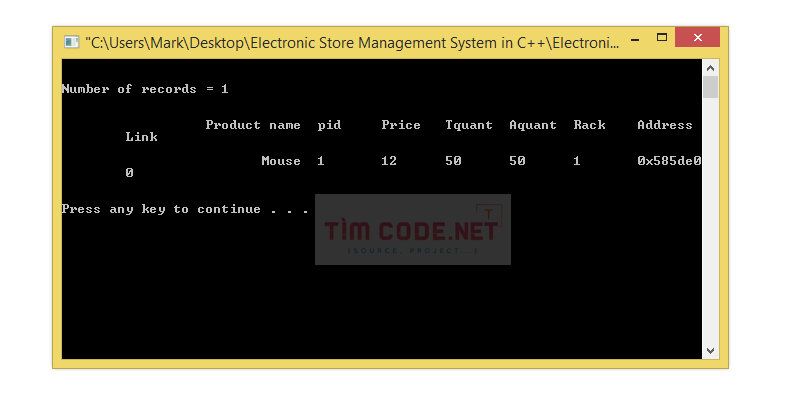786x419 pixels.
Task: Close the Electronic Store Management console window
Action: click(x=697, y=37)
